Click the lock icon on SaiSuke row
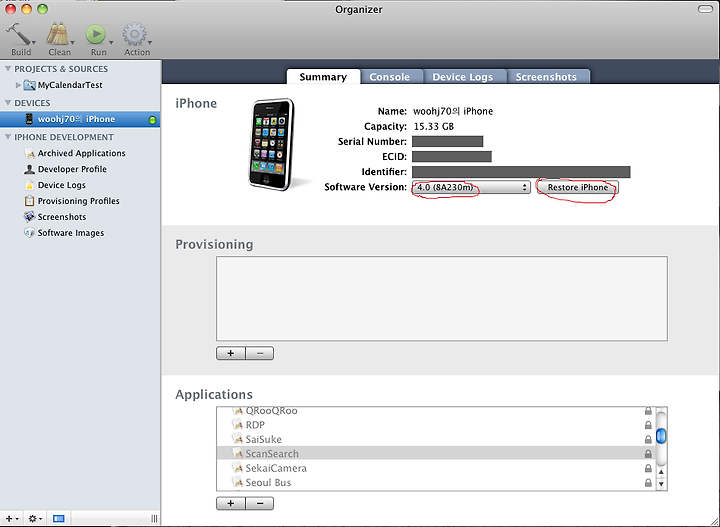The width and height of the screenshot is (720, 527). click(648, 439)
